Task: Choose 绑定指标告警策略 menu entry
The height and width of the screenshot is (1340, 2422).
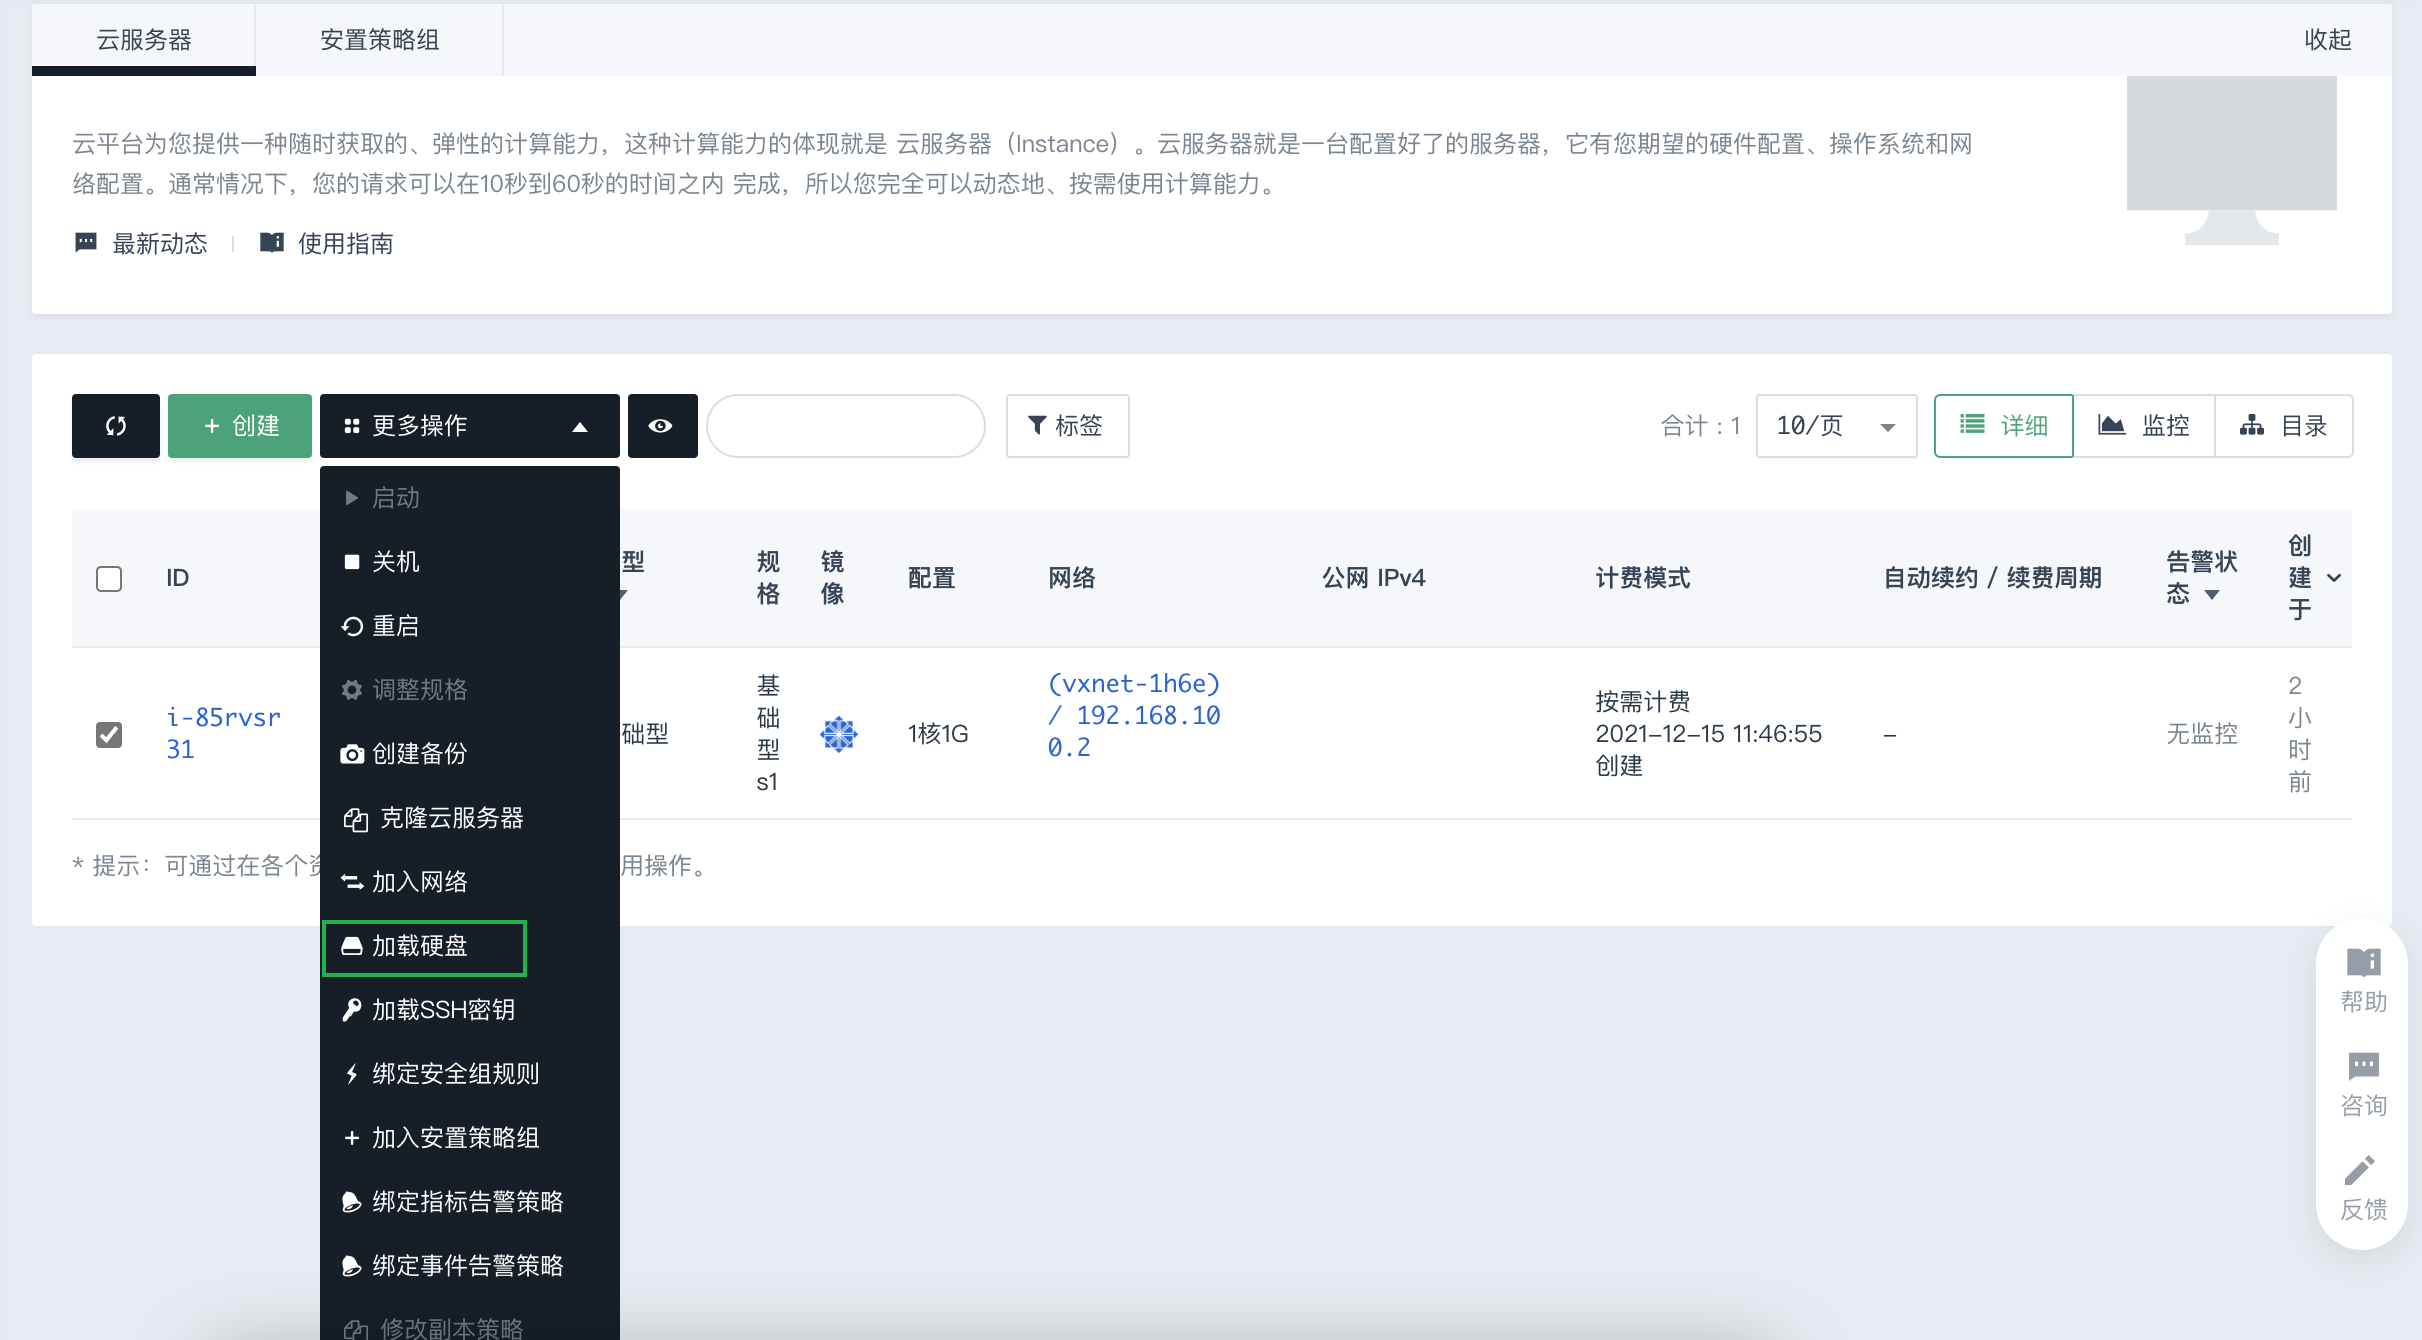Action: click(x=470, y=1202)
